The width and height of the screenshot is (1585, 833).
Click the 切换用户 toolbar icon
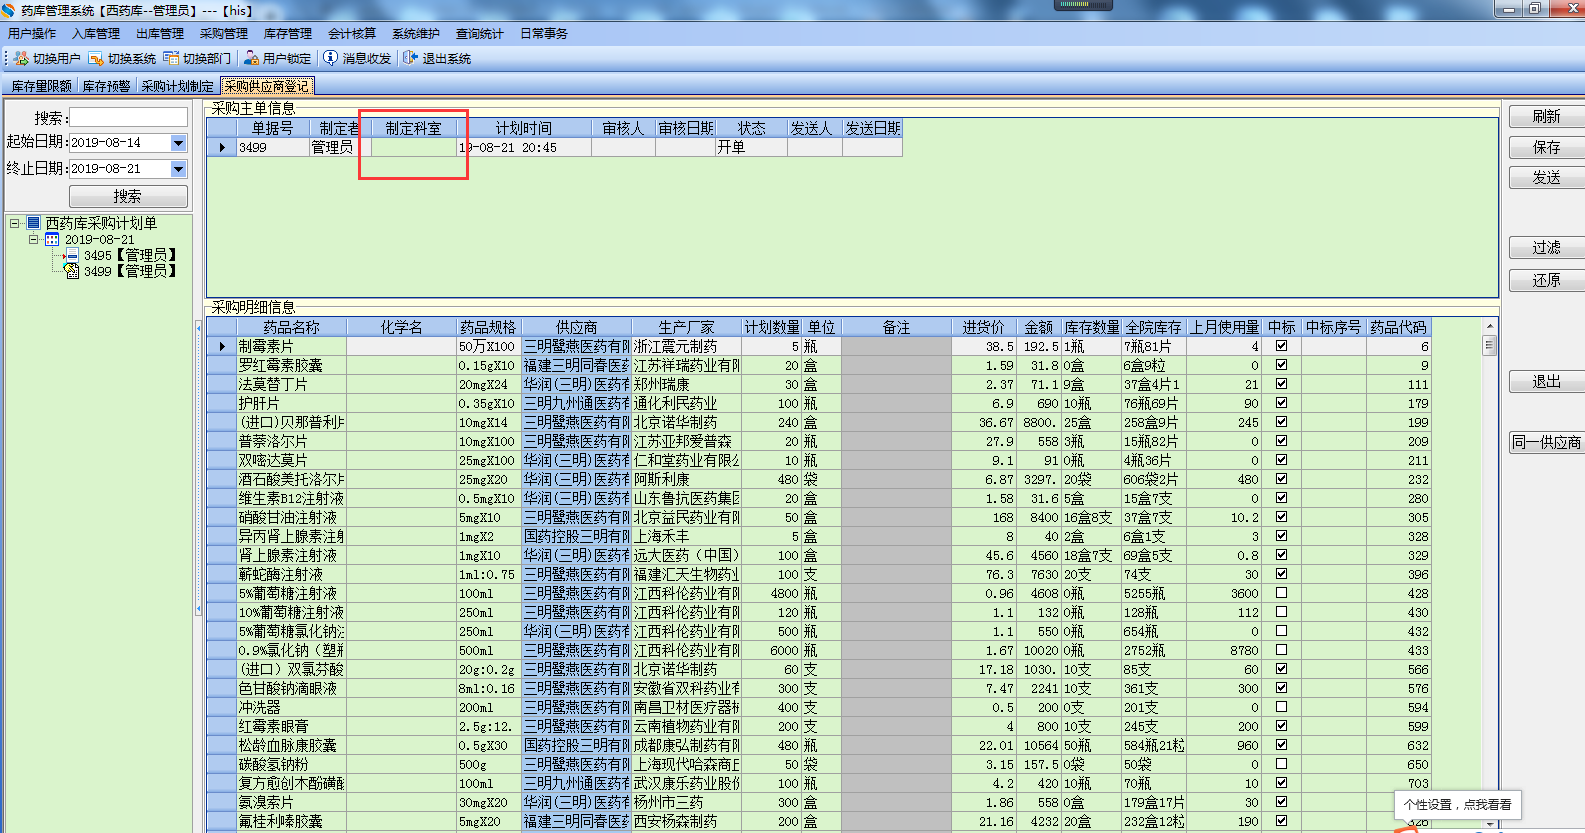coord(21,58)
